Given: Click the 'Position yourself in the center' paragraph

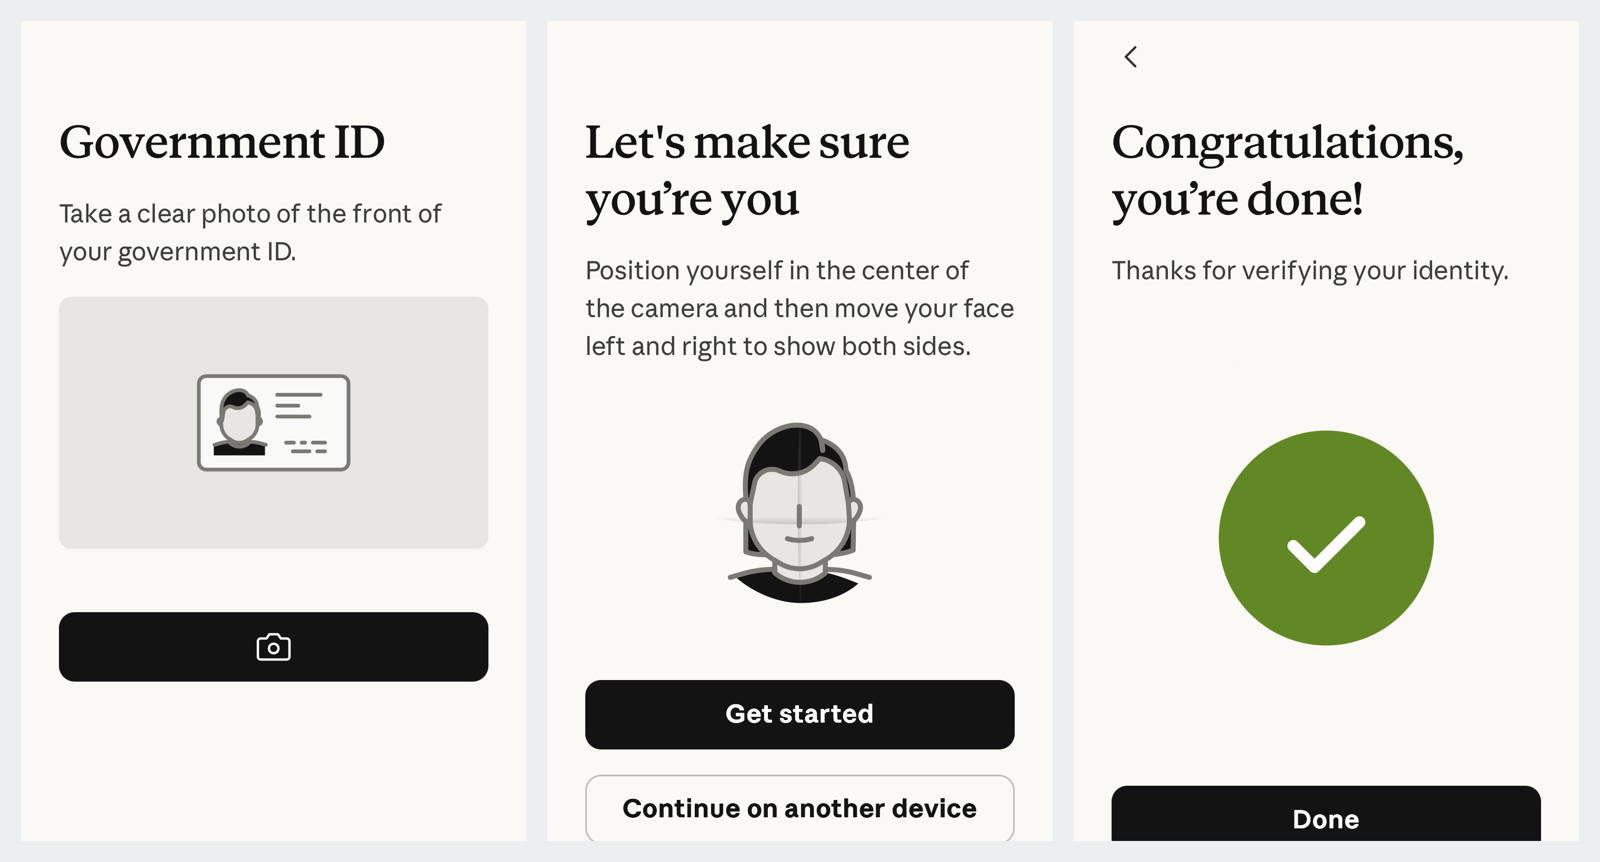Looking at the screenshot, I should point(799,308).
